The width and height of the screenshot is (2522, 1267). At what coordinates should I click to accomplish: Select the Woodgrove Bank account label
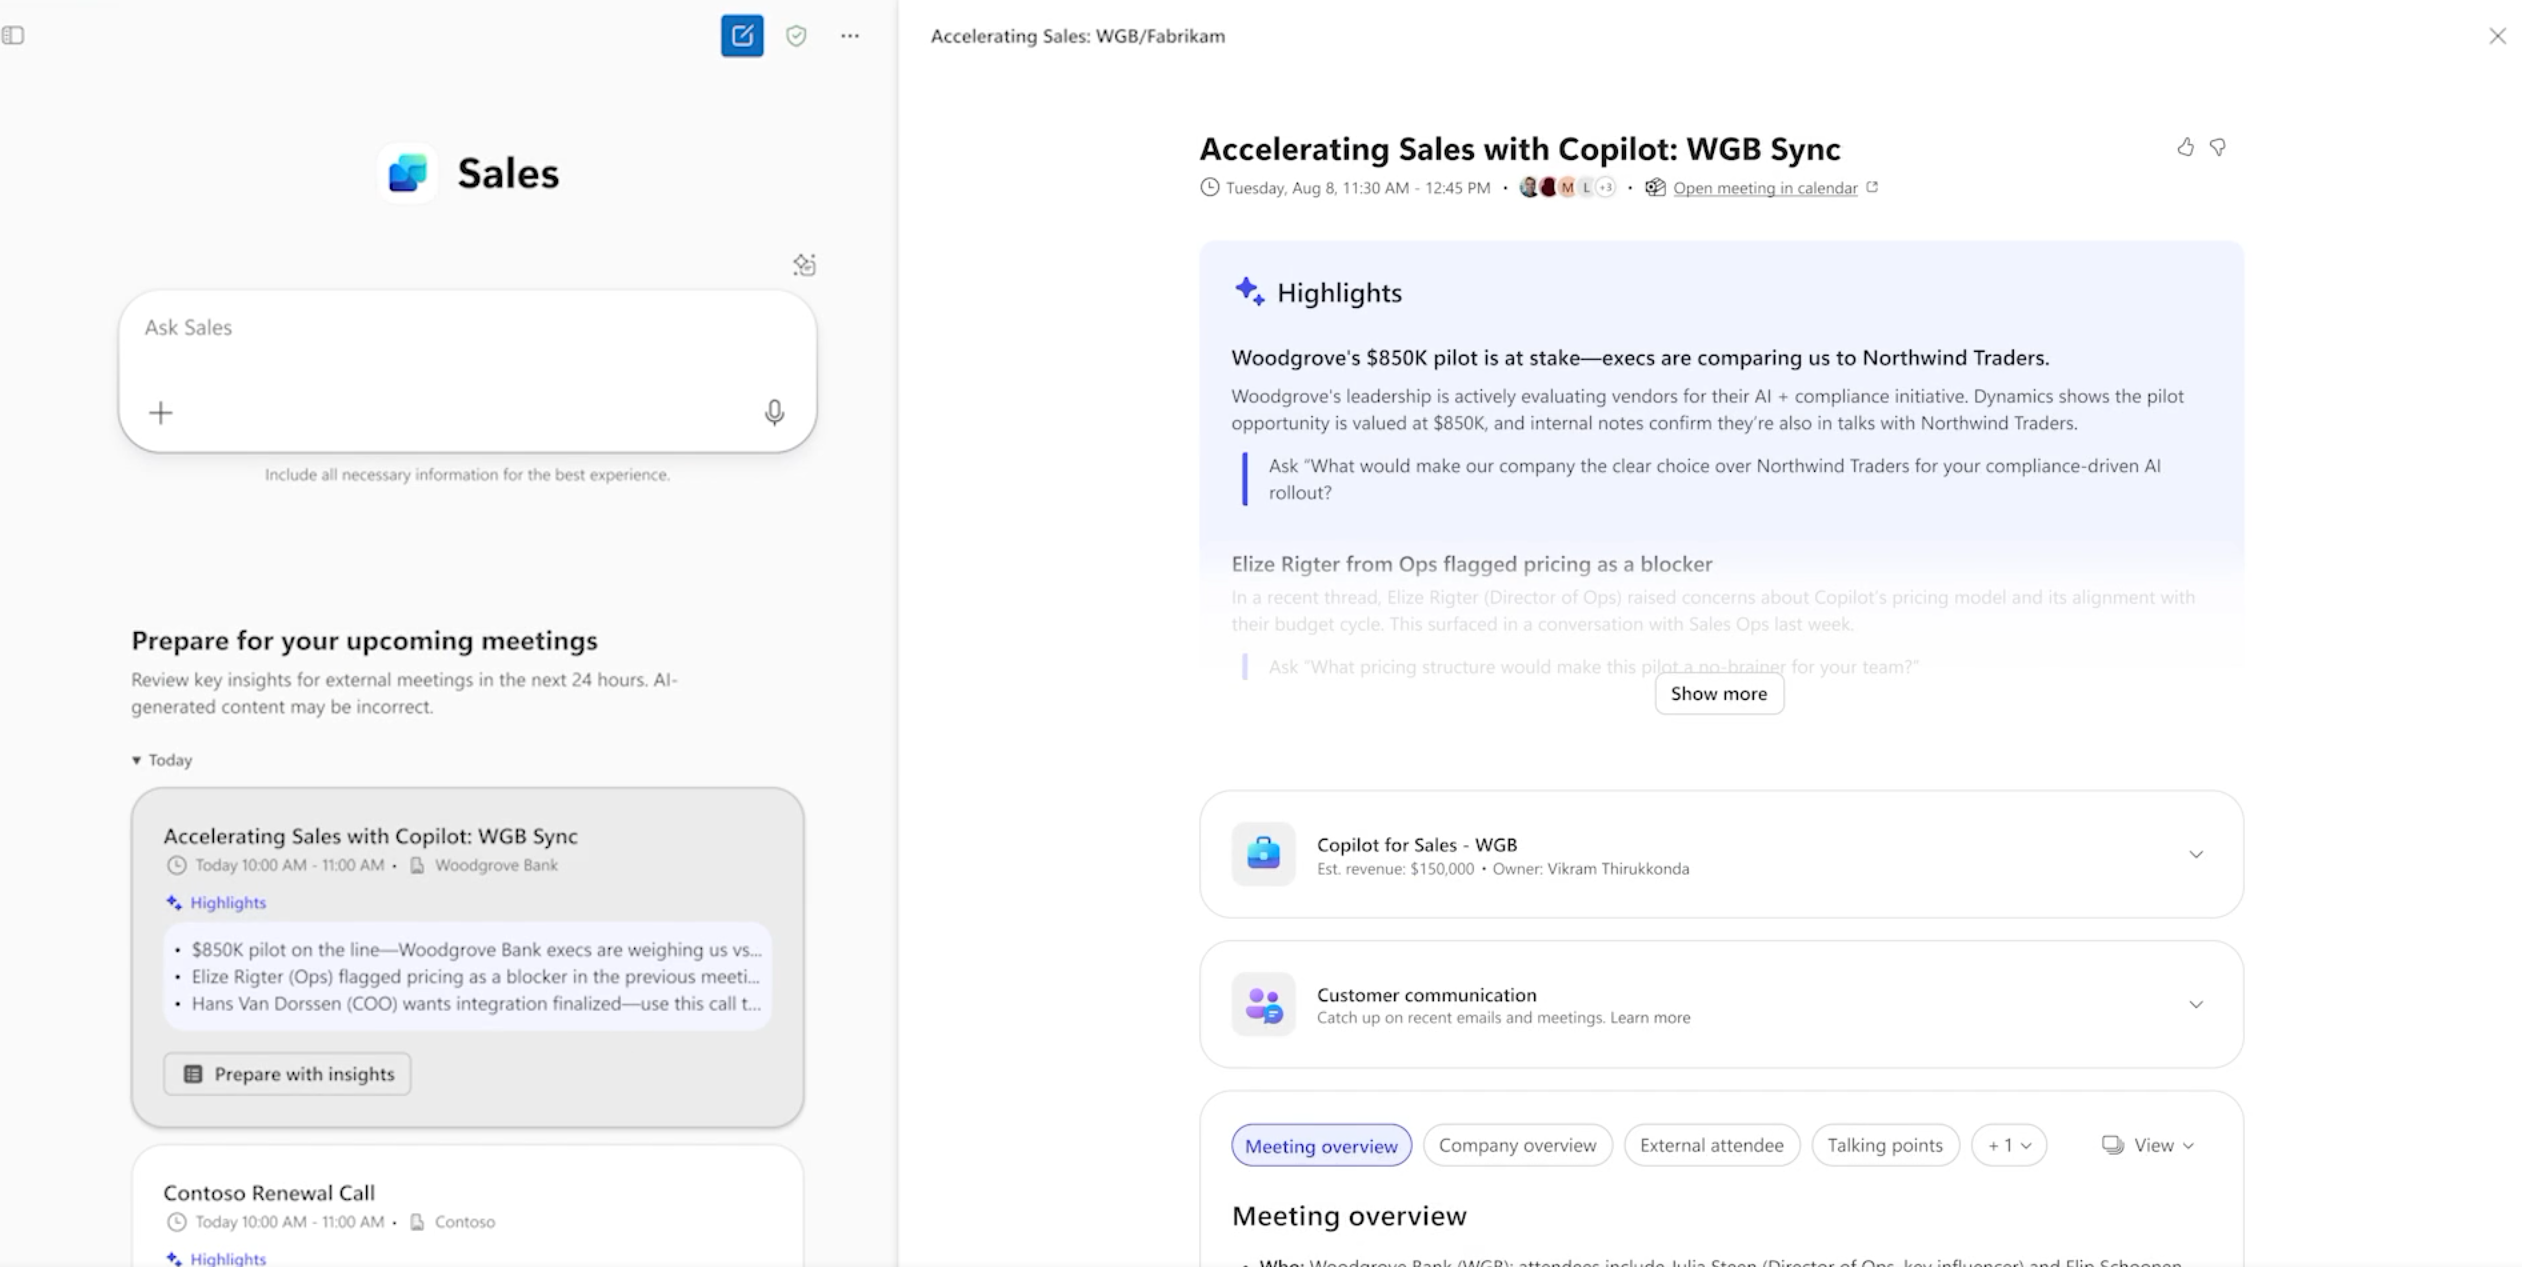click(x=496, y=865)
